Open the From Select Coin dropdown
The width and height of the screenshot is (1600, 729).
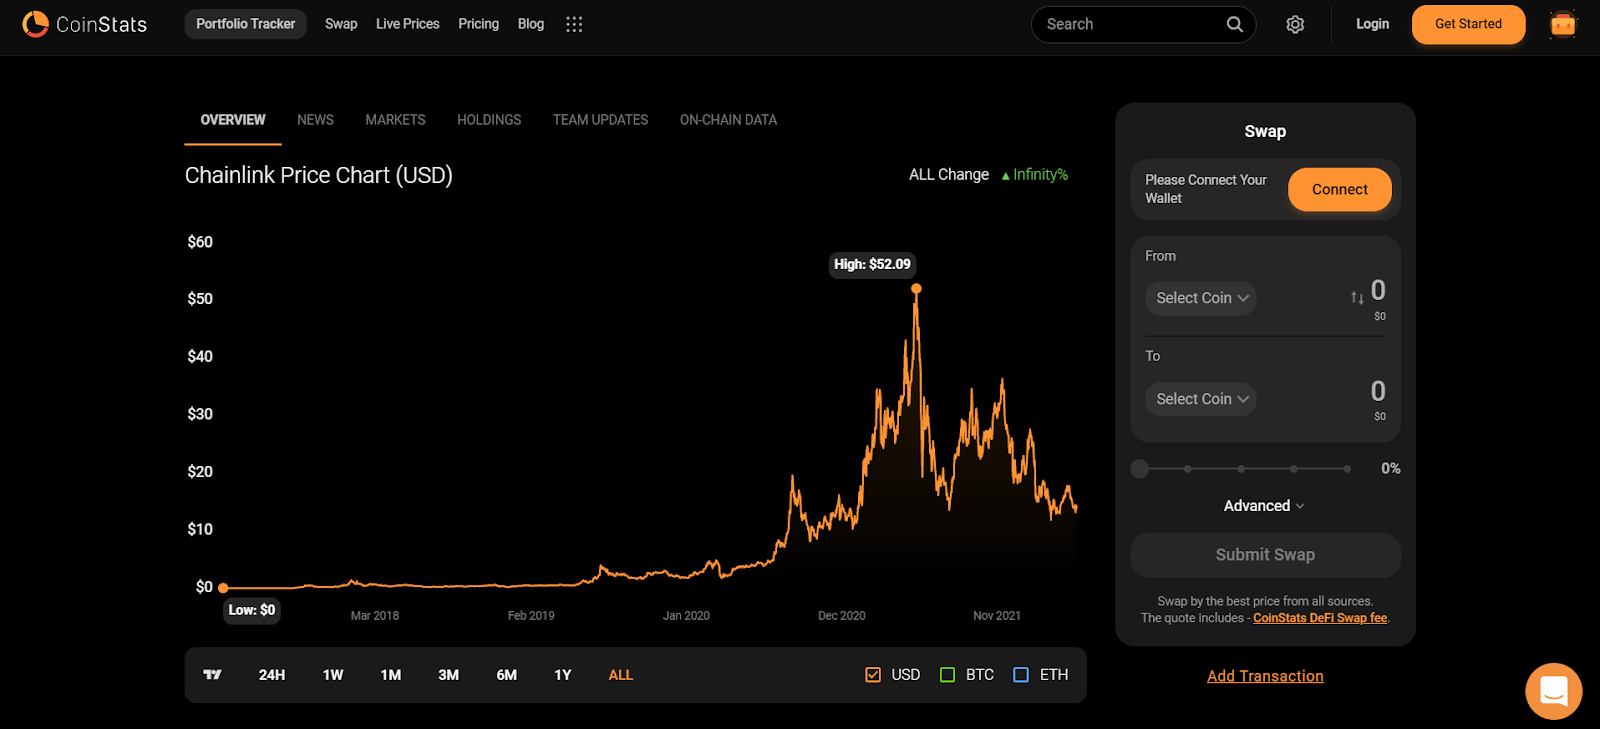[1201, 298]
